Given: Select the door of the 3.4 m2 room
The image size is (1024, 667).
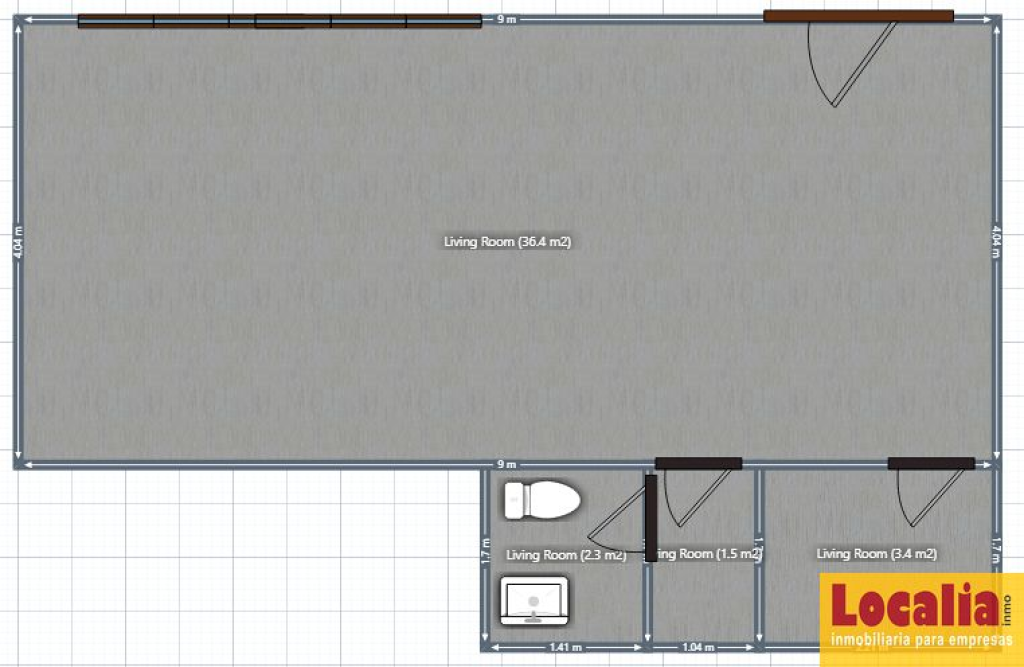Looking at the screenshot, I should point(931,491).
